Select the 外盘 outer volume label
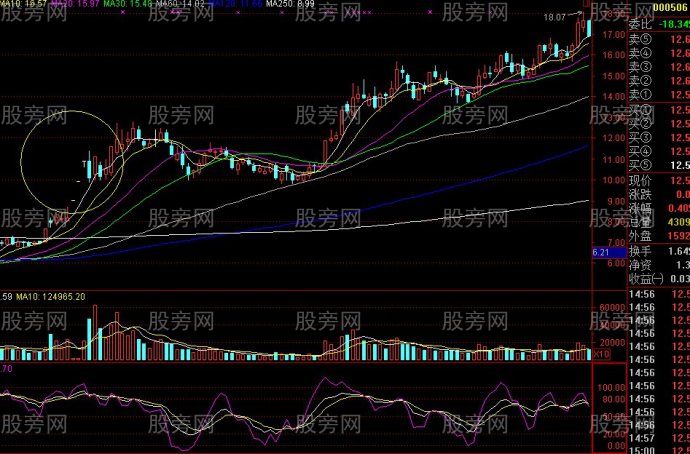The width and height of the screenshot is (690, 454). (x=640, y=236)
